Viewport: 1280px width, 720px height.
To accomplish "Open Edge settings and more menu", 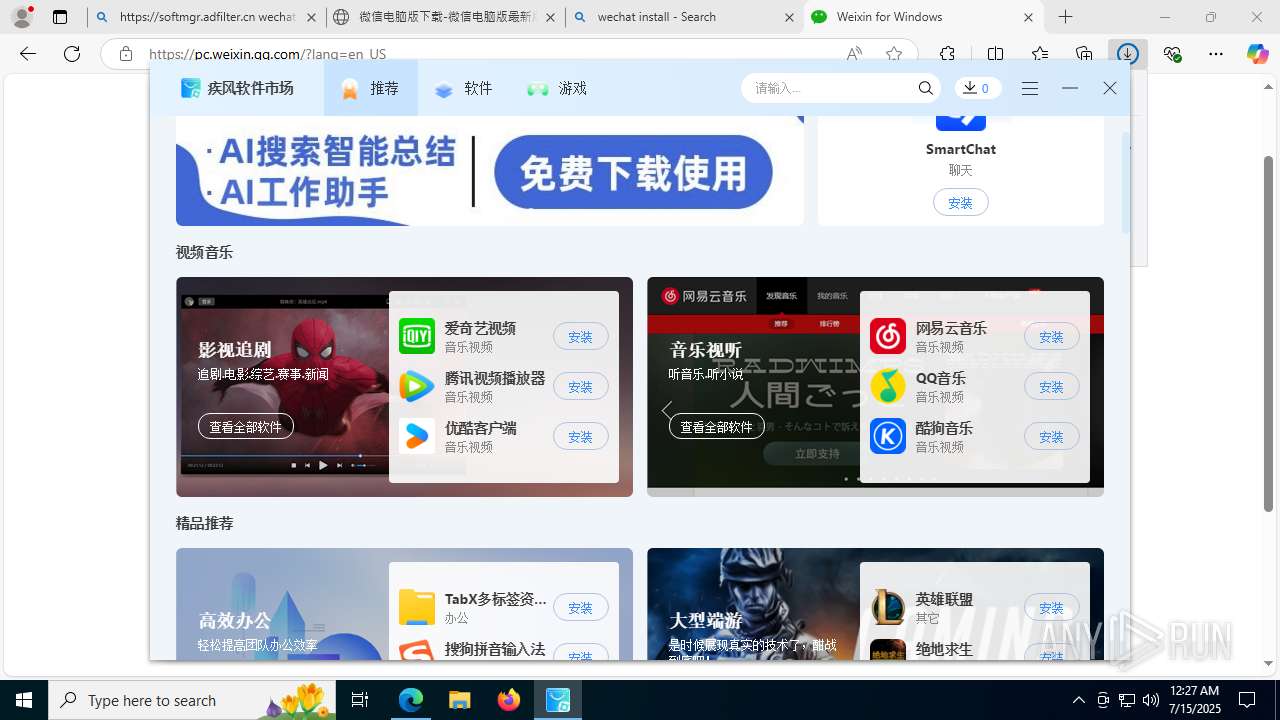I will point(1216,54).
